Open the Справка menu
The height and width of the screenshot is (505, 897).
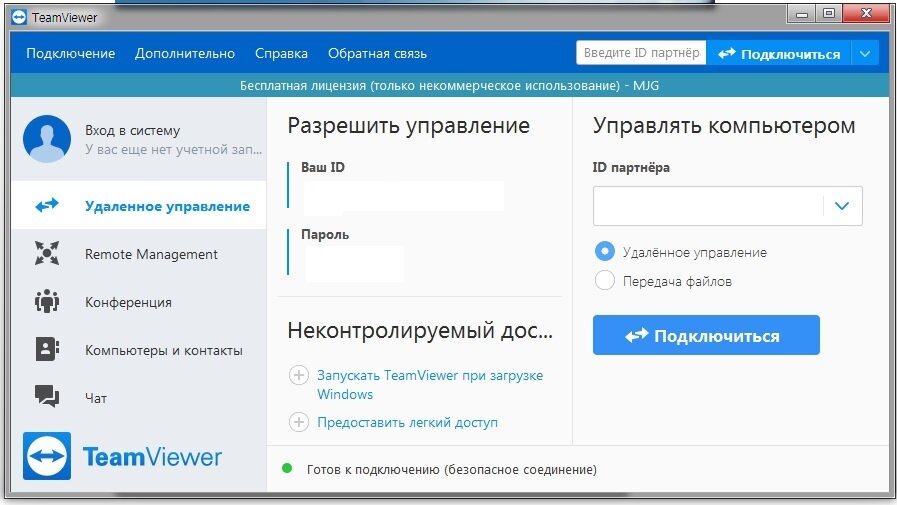[281, 54]
